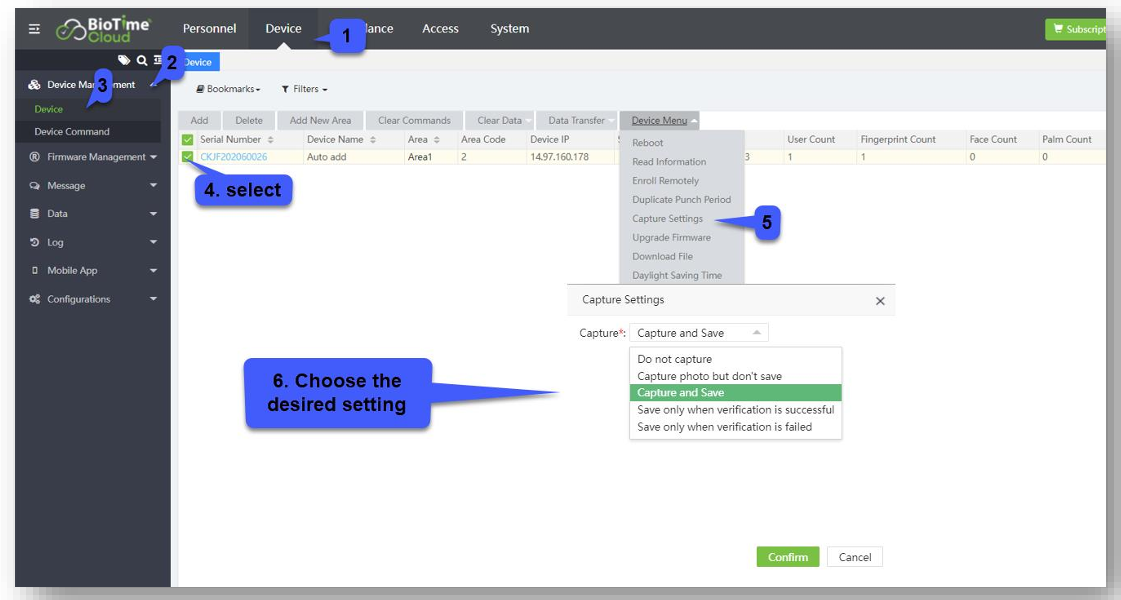This screenshot has width=1121, height=600.
Task: Click the hamburger menu icon beside BioTime logo
Action: 34,29
